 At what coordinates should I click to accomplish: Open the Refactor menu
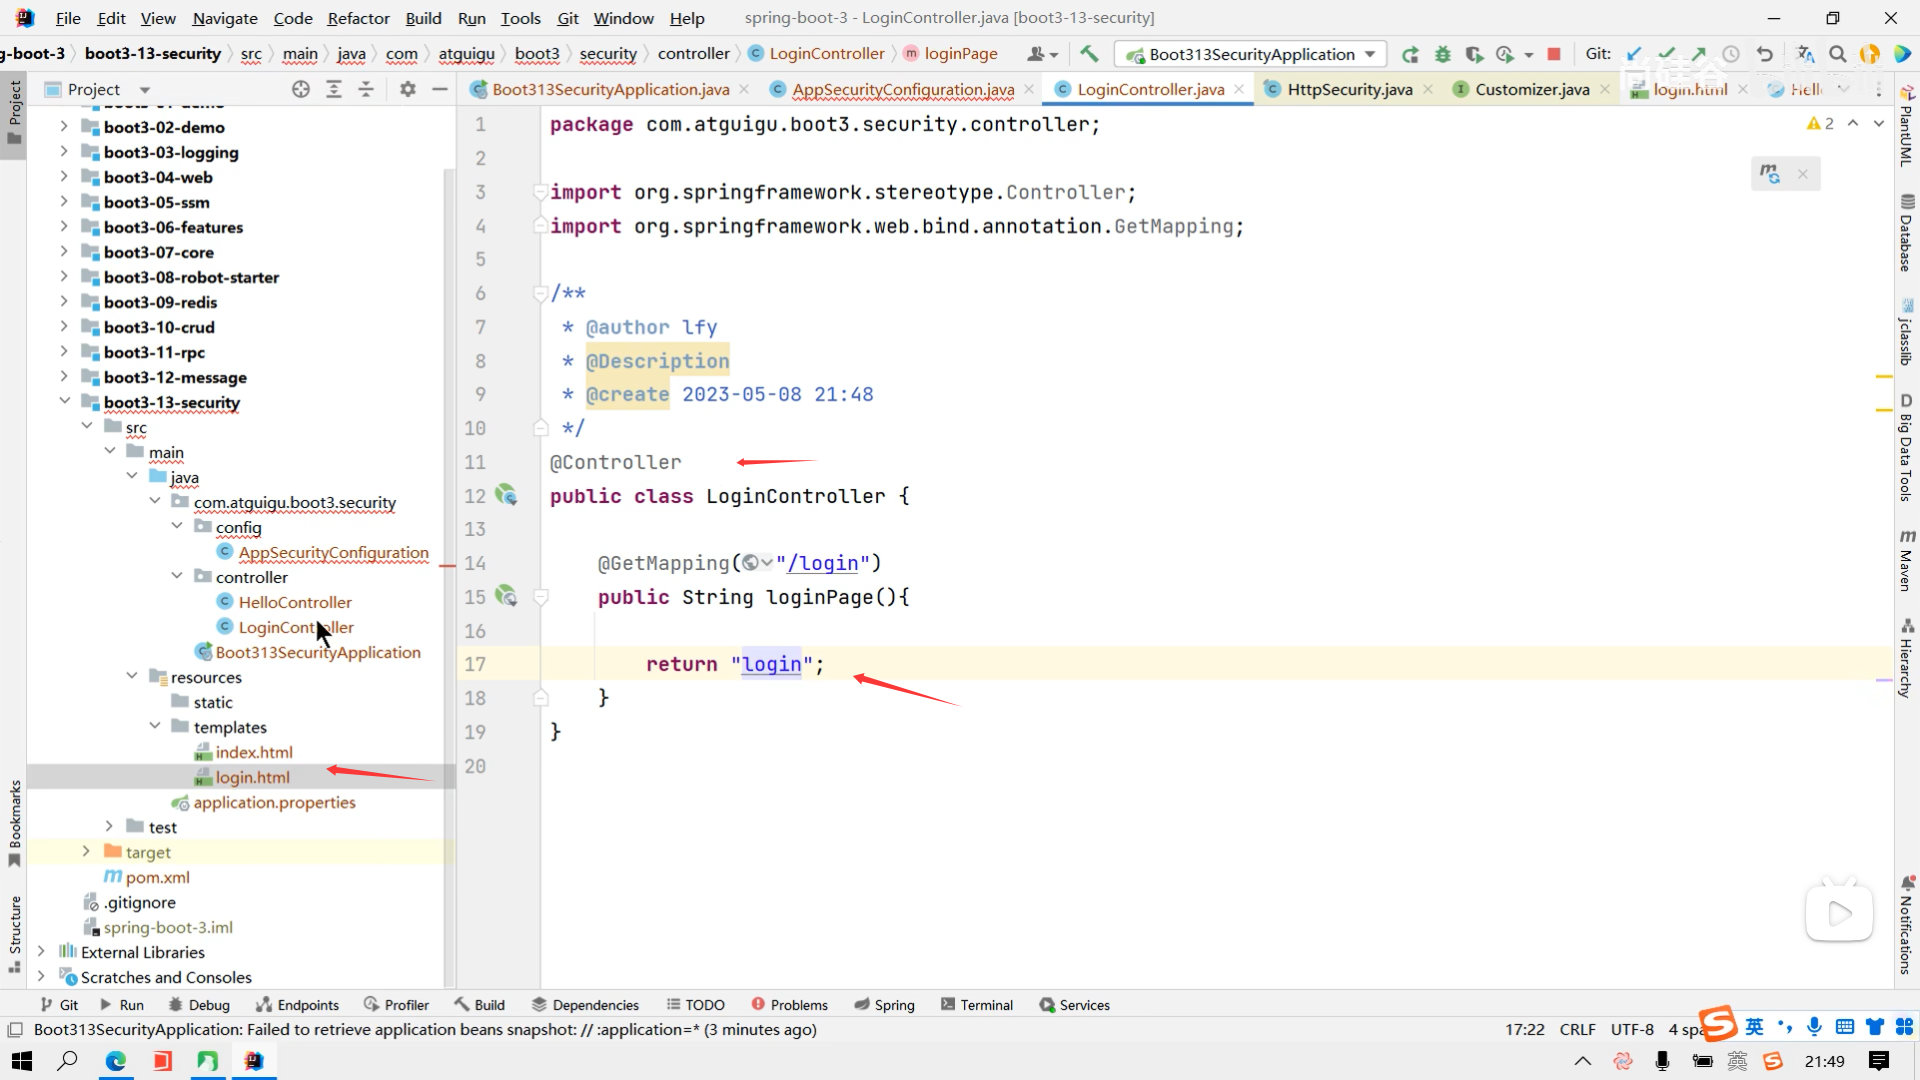358,18
